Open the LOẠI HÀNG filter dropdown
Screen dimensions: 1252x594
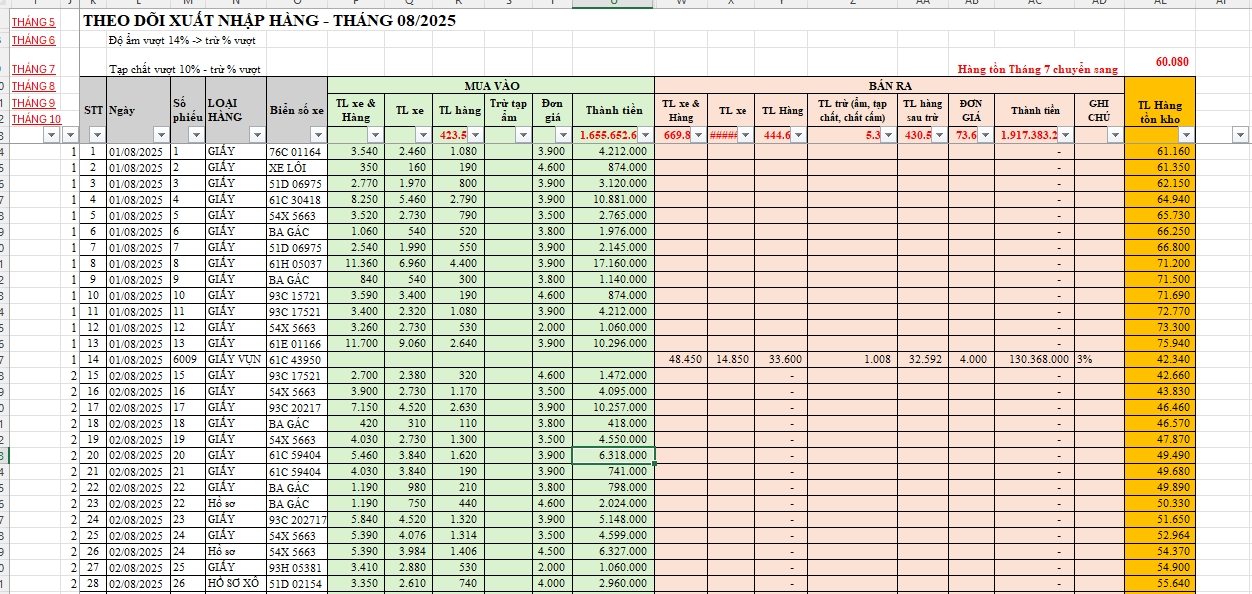click(256, 134)
